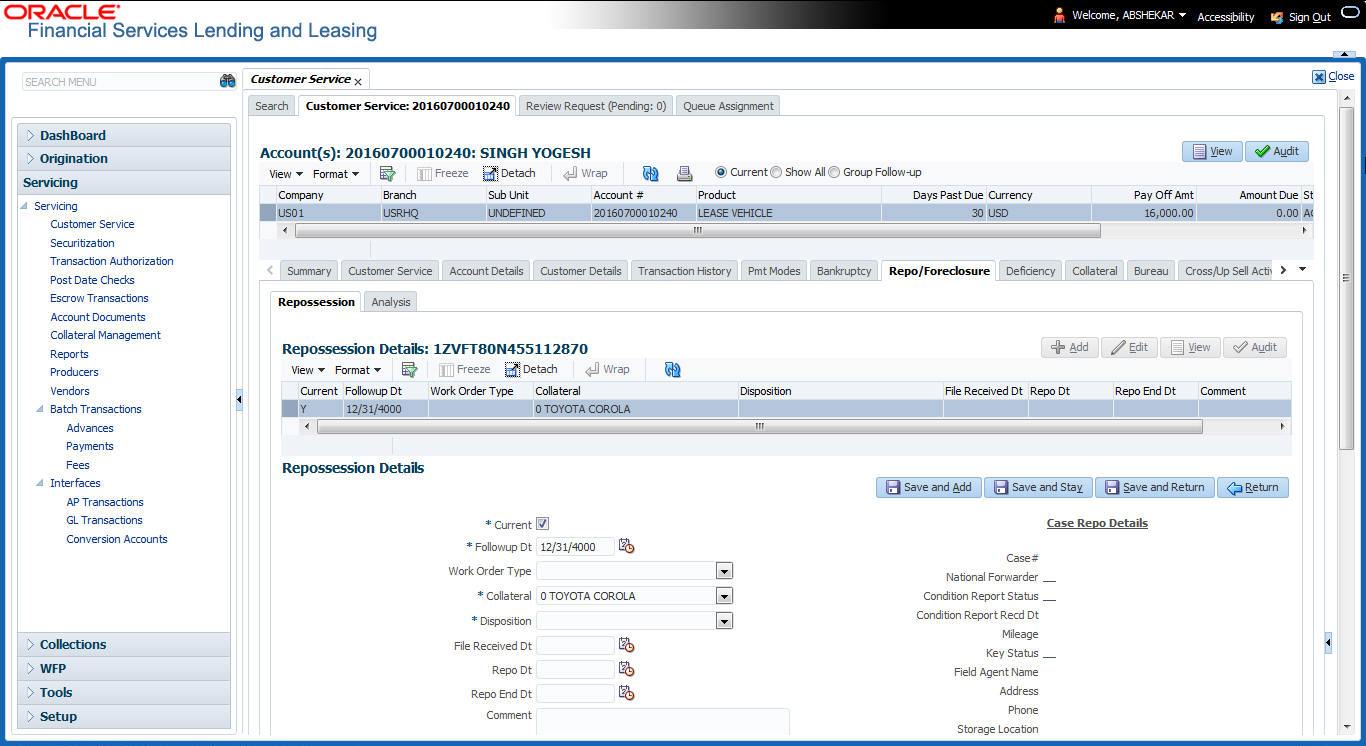Click the Return button
The image size is (1366, 746).
(x=1253, y=487)
